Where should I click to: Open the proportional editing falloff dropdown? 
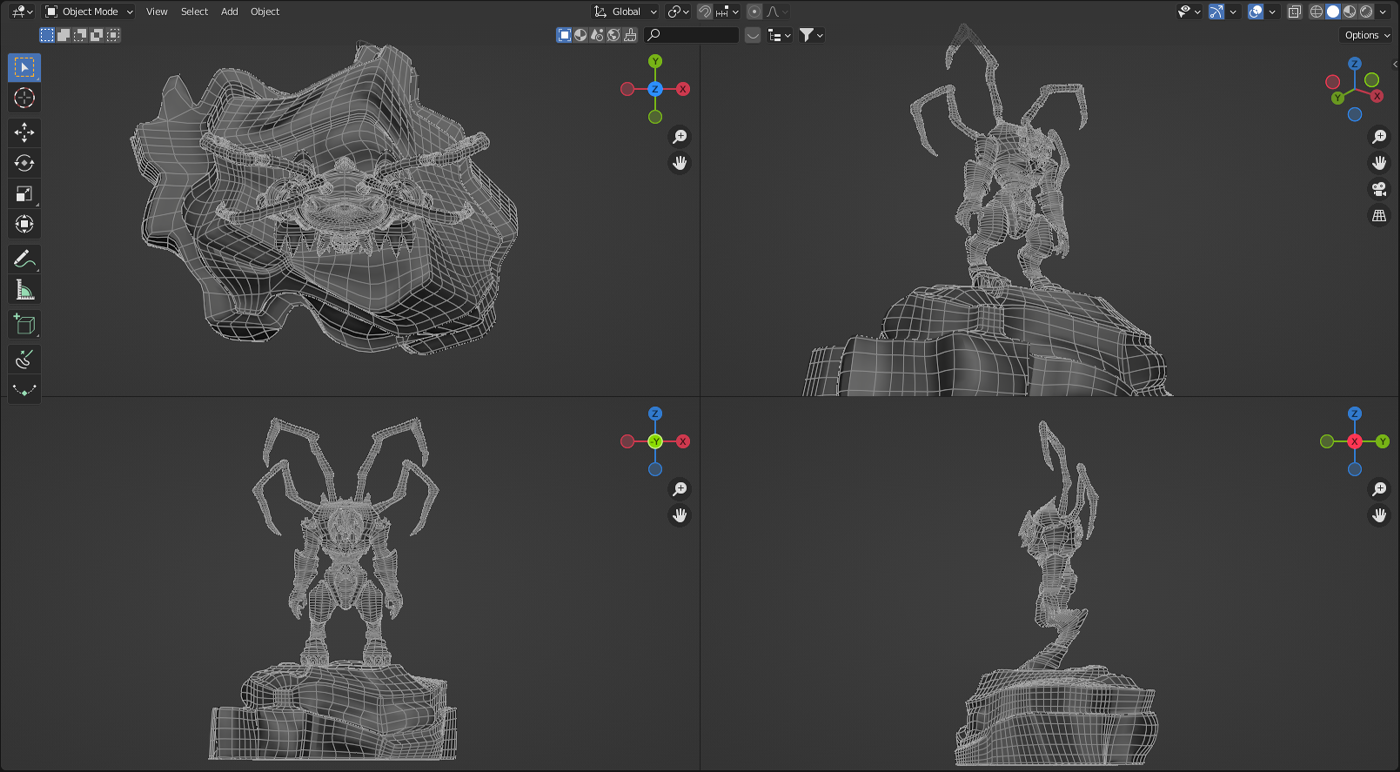coord(777,12)
